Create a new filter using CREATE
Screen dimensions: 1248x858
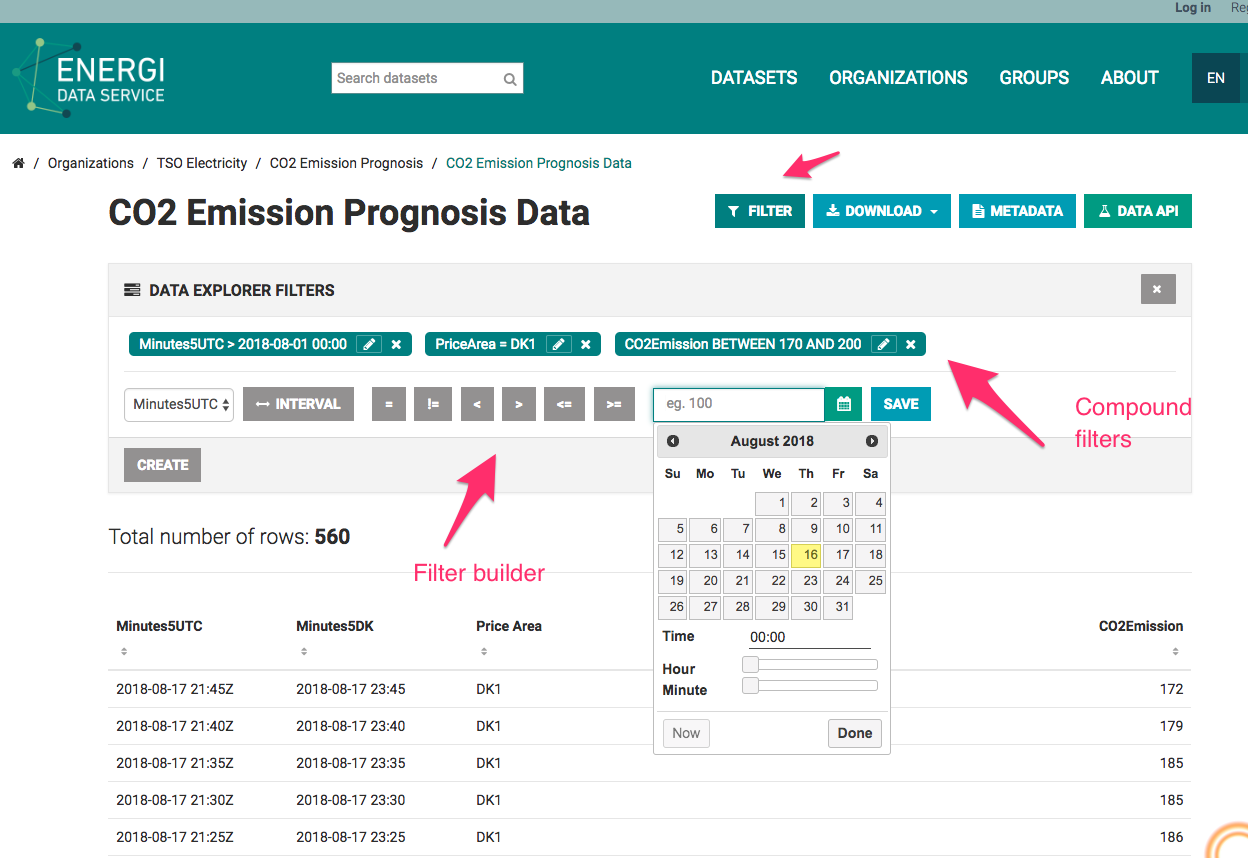(162, 464)
